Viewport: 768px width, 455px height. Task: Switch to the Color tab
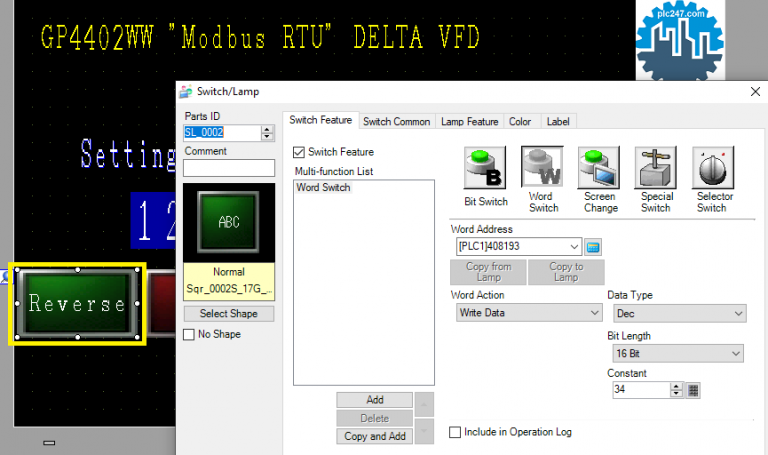(520, 121)
